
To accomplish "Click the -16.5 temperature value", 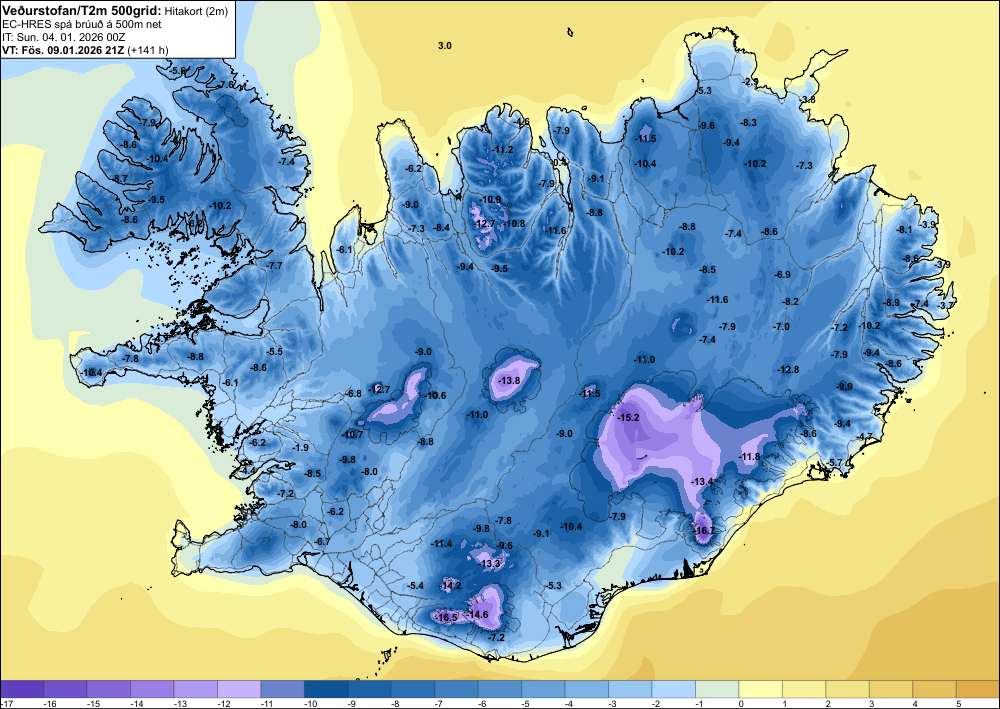I will 447,617.
